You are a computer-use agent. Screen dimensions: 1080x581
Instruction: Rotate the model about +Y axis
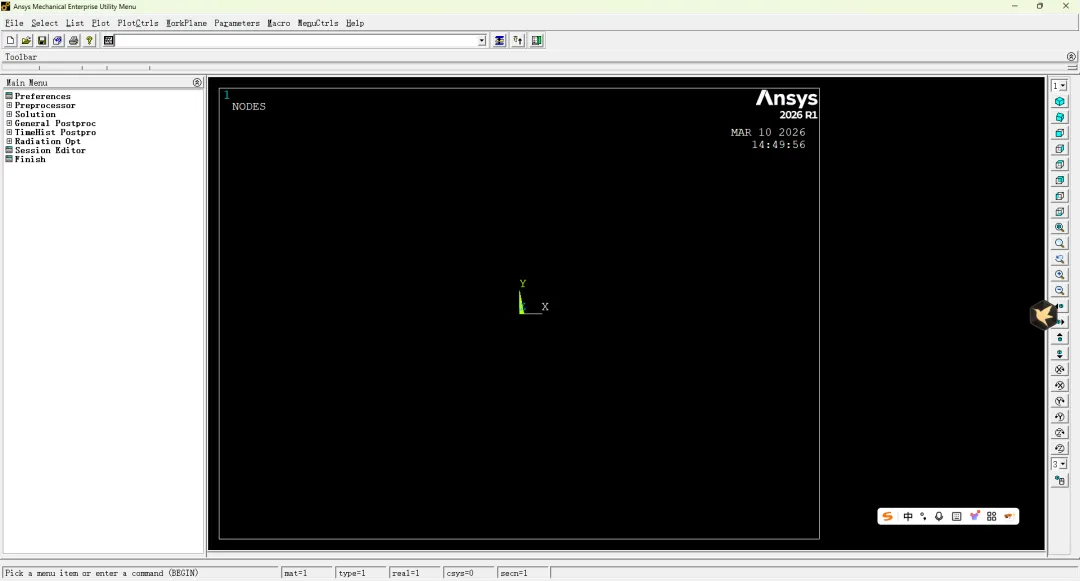1059,401
